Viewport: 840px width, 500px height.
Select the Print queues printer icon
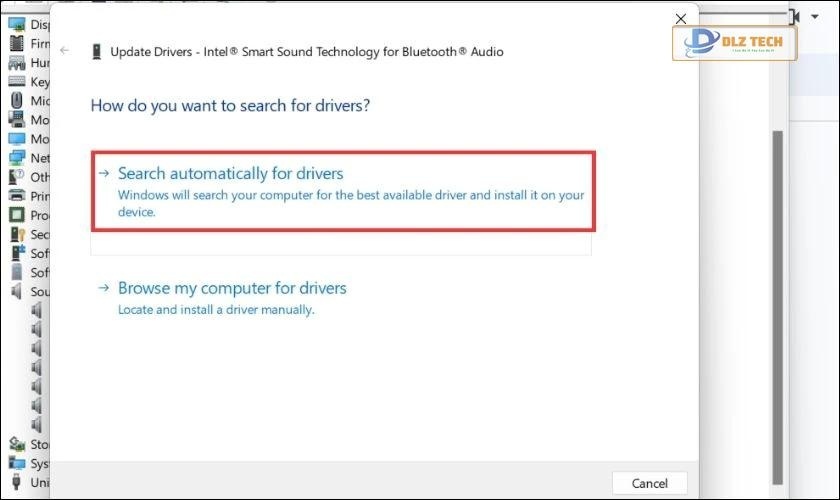[x=16, y=196]
